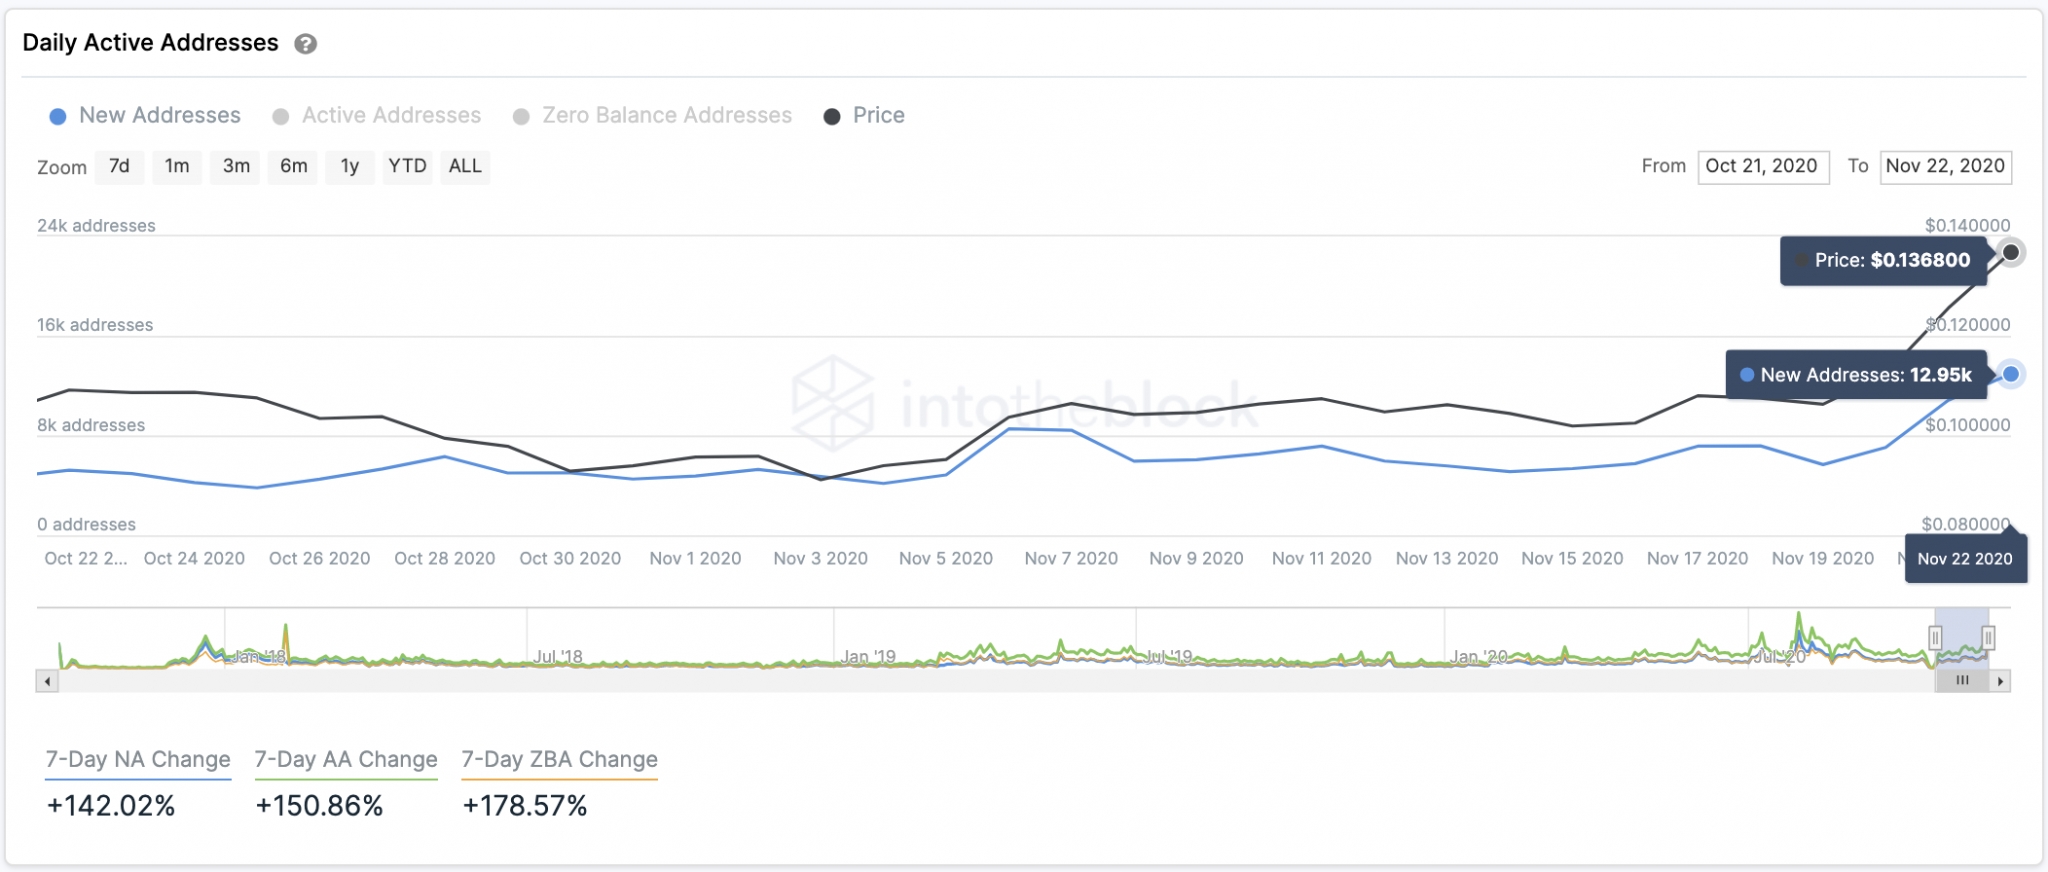
Task: Click the +178.57% value
Action: coord(525,806)
